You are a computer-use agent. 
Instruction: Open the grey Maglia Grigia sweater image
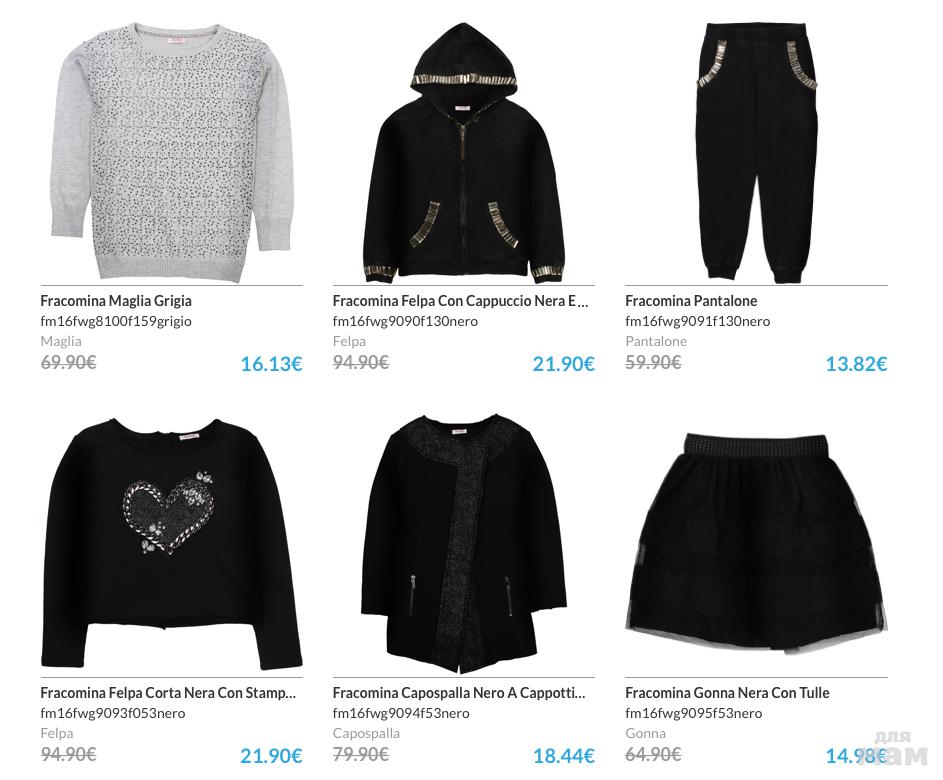(171, 153)
